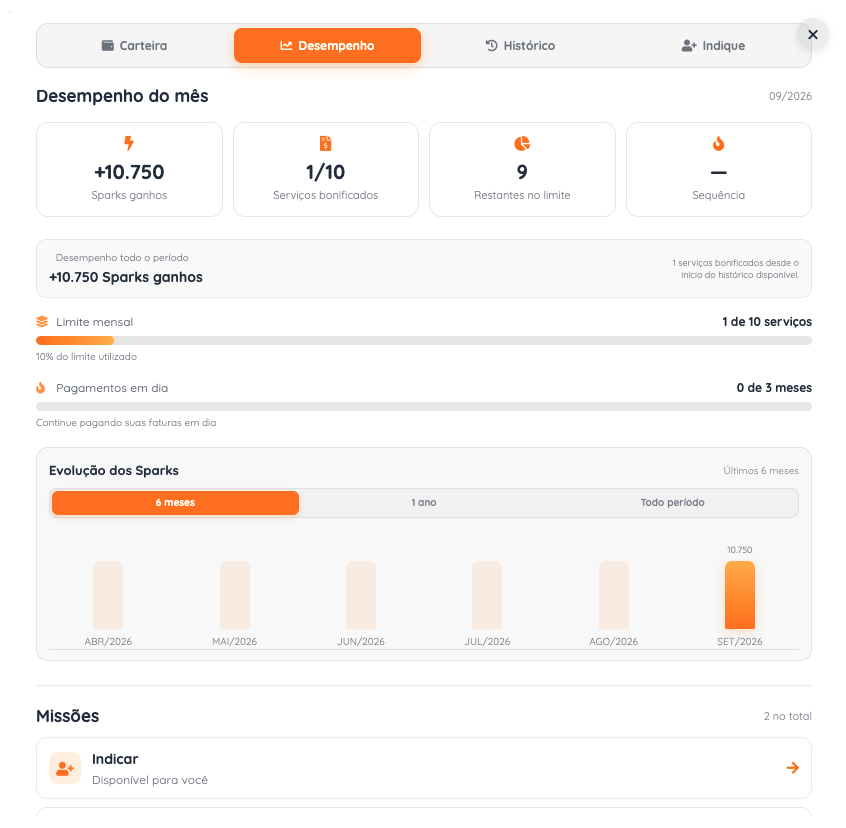Open the +10.750 Sparks ganhos card
This screenshot has height=828, width=846.
129,169
